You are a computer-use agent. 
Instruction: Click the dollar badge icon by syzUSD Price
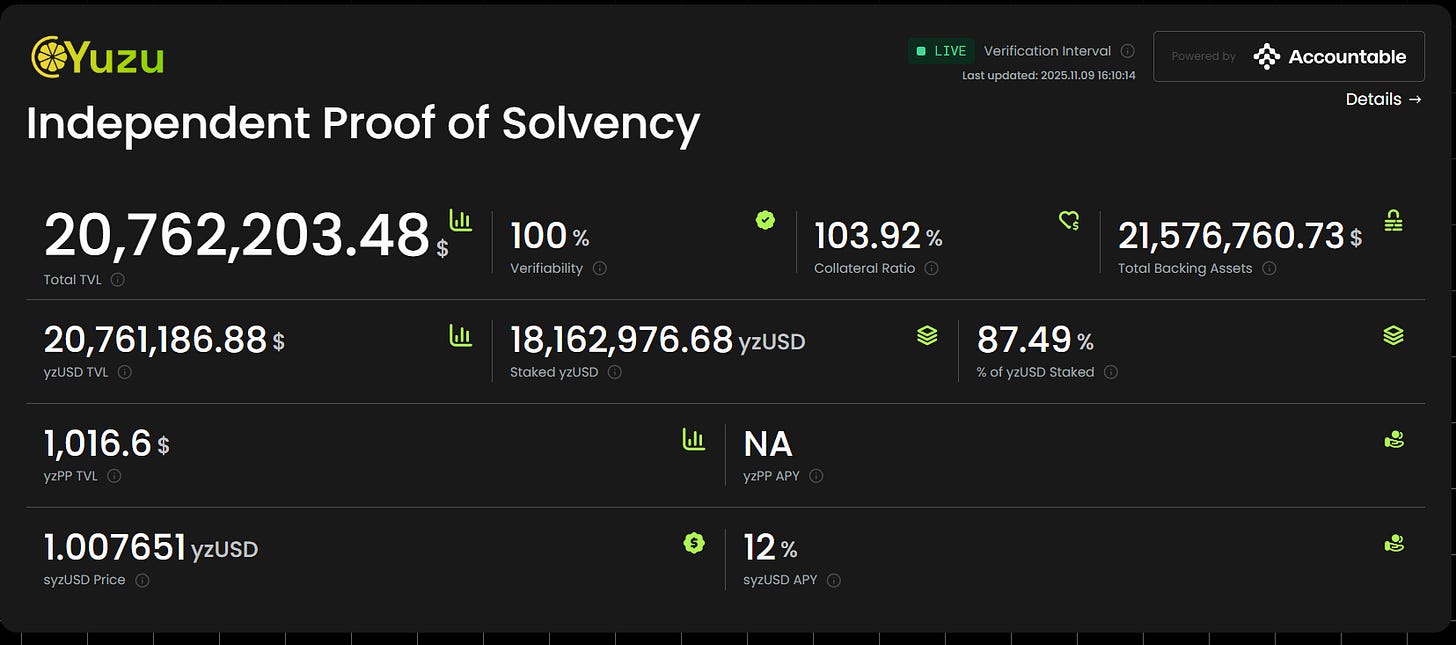[693, 543]
